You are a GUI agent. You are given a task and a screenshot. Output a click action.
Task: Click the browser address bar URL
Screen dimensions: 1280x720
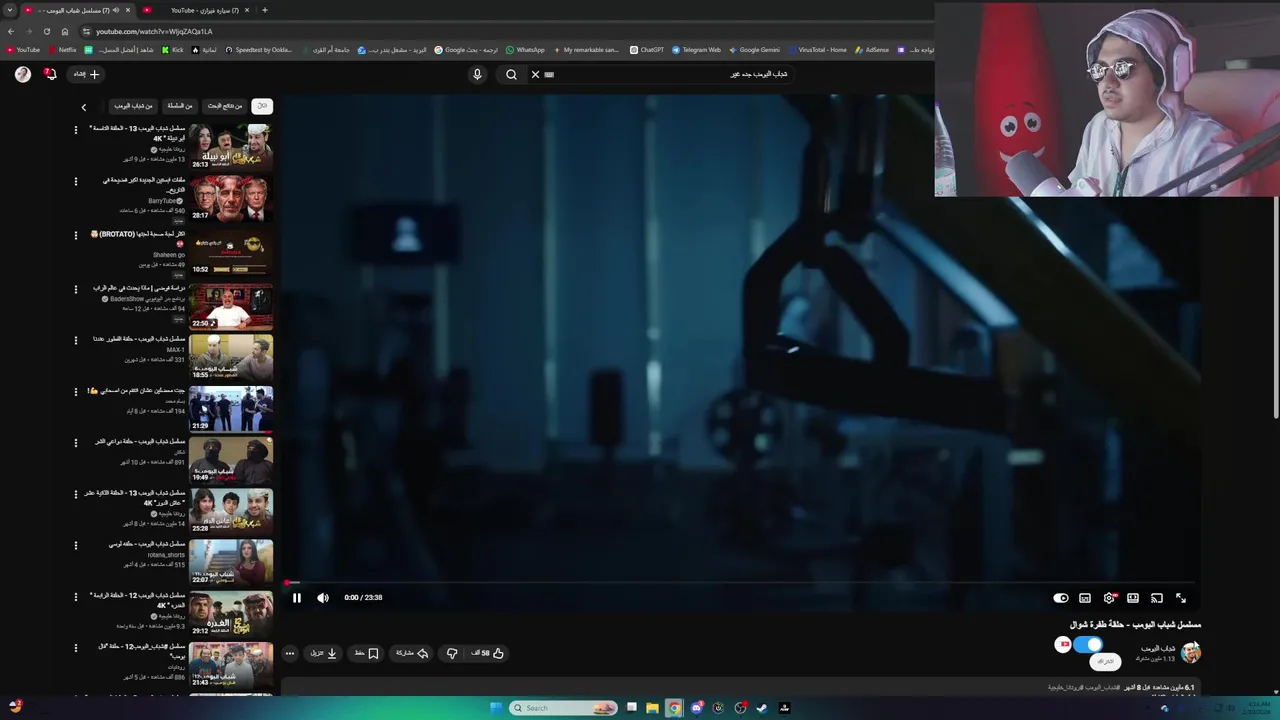point(154,31)
